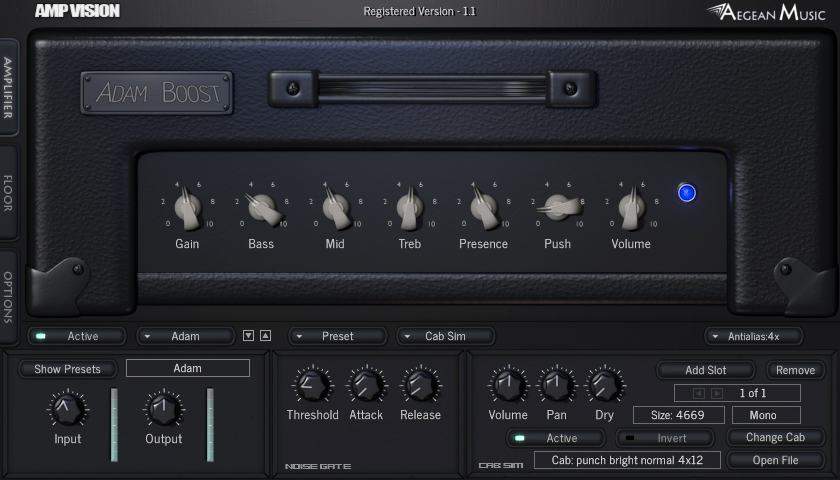Open the Adam amp model dropdown

tap(185, 336)
